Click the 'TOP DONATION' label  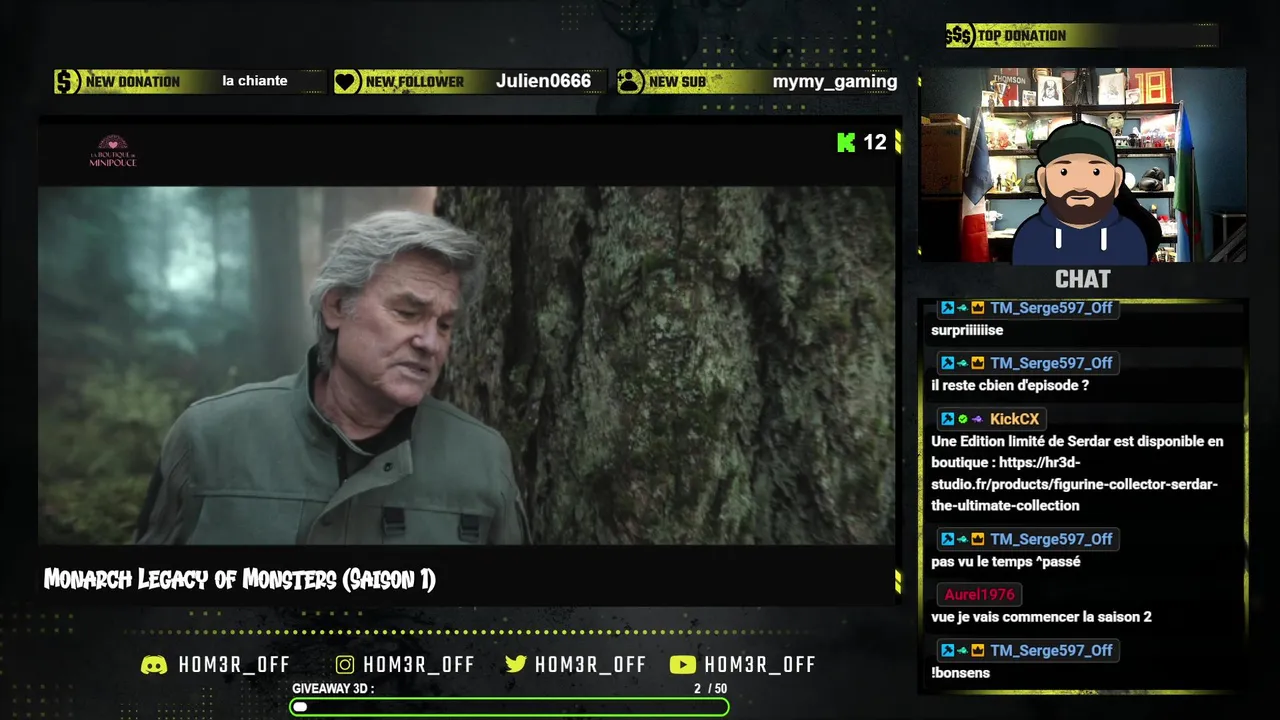1022,36
